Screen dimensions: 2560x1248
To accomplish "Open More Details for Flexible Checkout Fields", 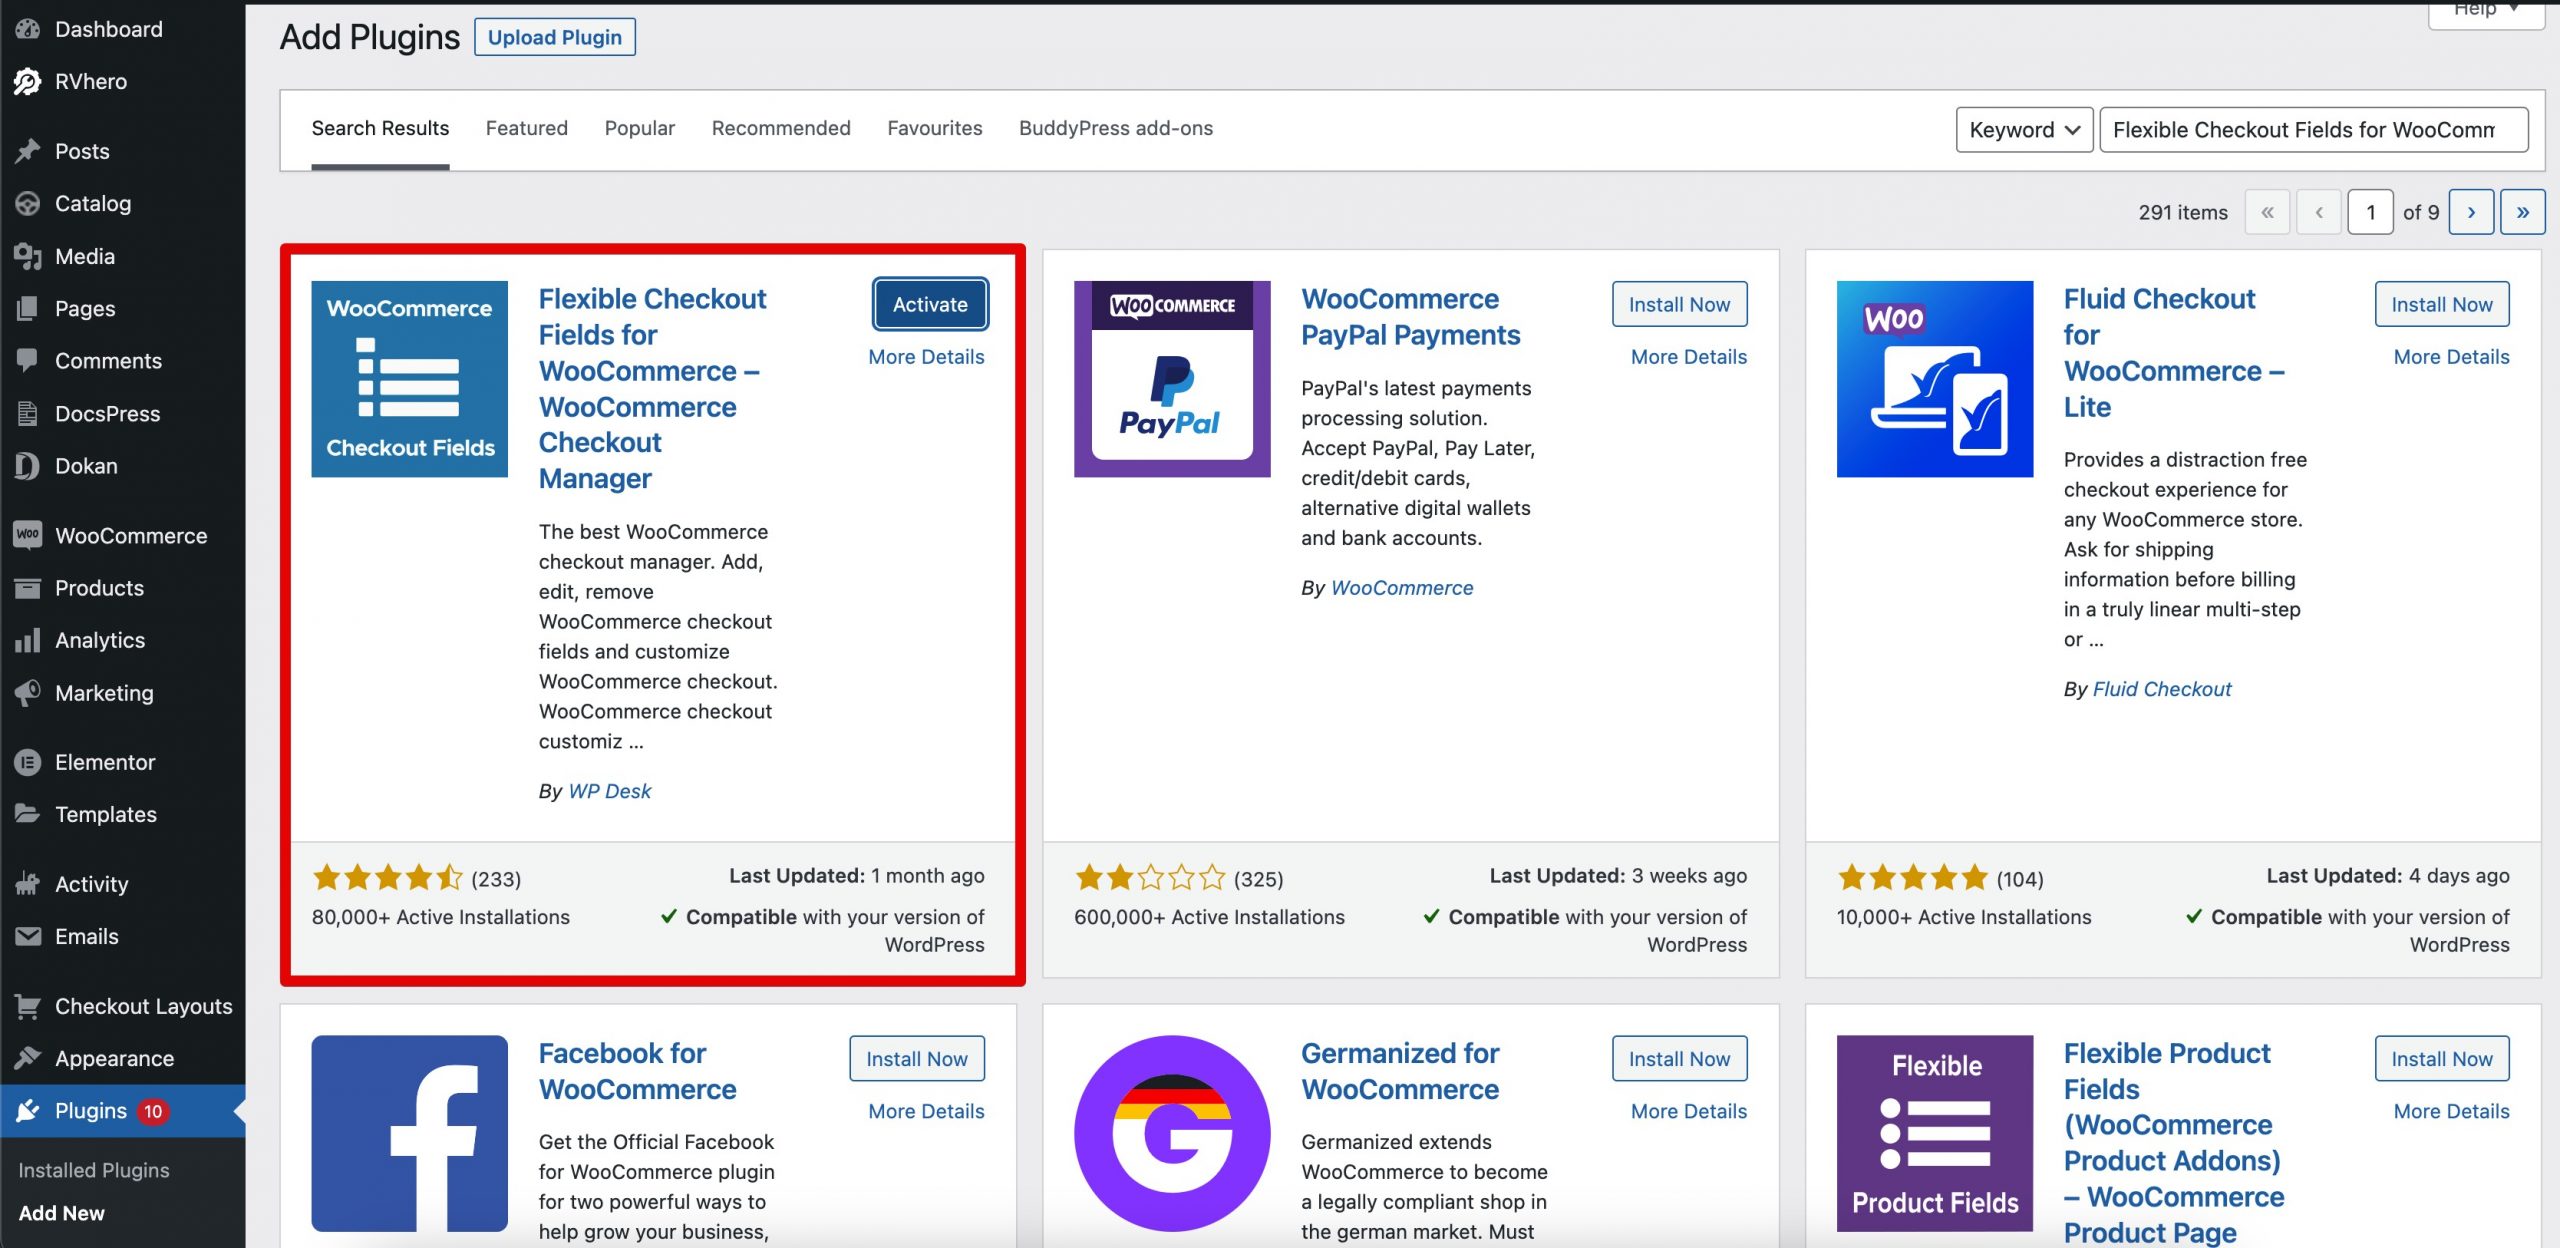I will coord(926,357).
